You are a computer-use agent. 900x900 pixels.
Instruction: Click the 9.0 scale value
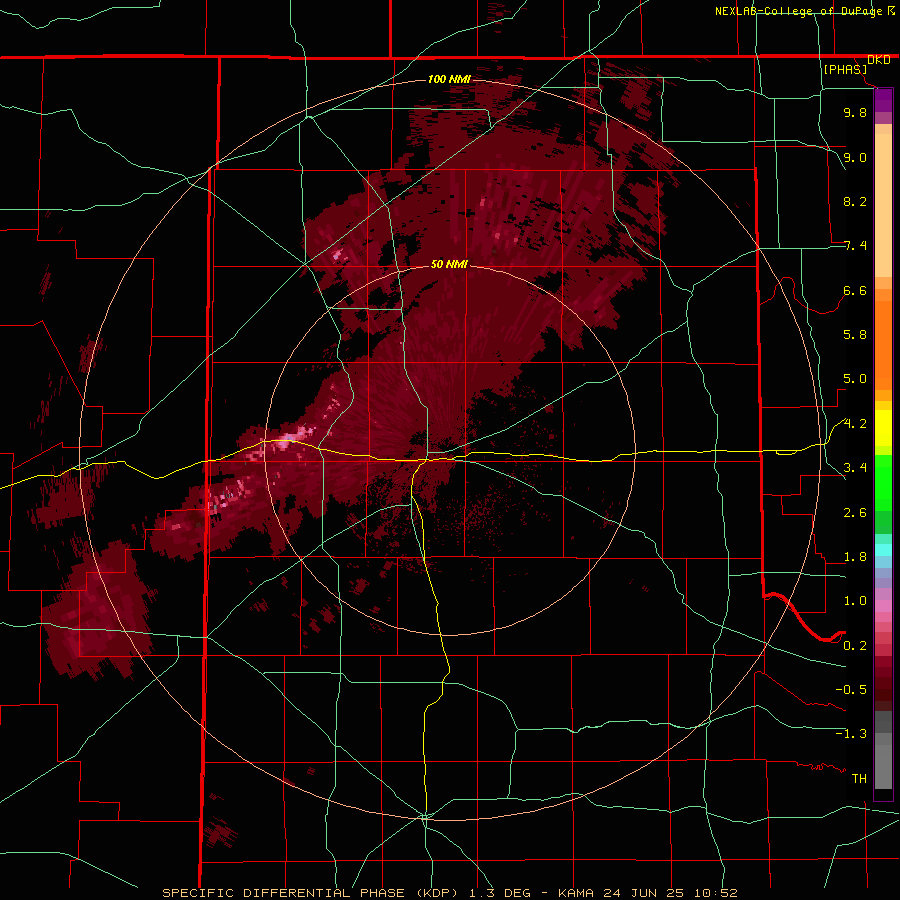pyautogui.click(x=855, y=157)
